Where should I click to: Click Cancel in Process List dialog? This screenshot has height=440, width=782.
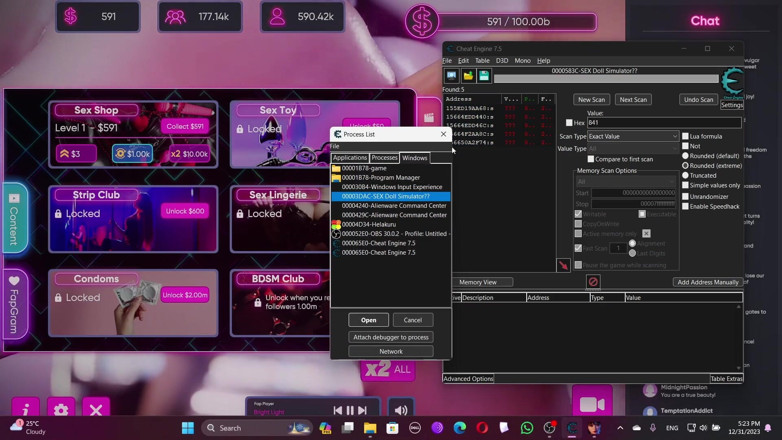pos(412,320)
